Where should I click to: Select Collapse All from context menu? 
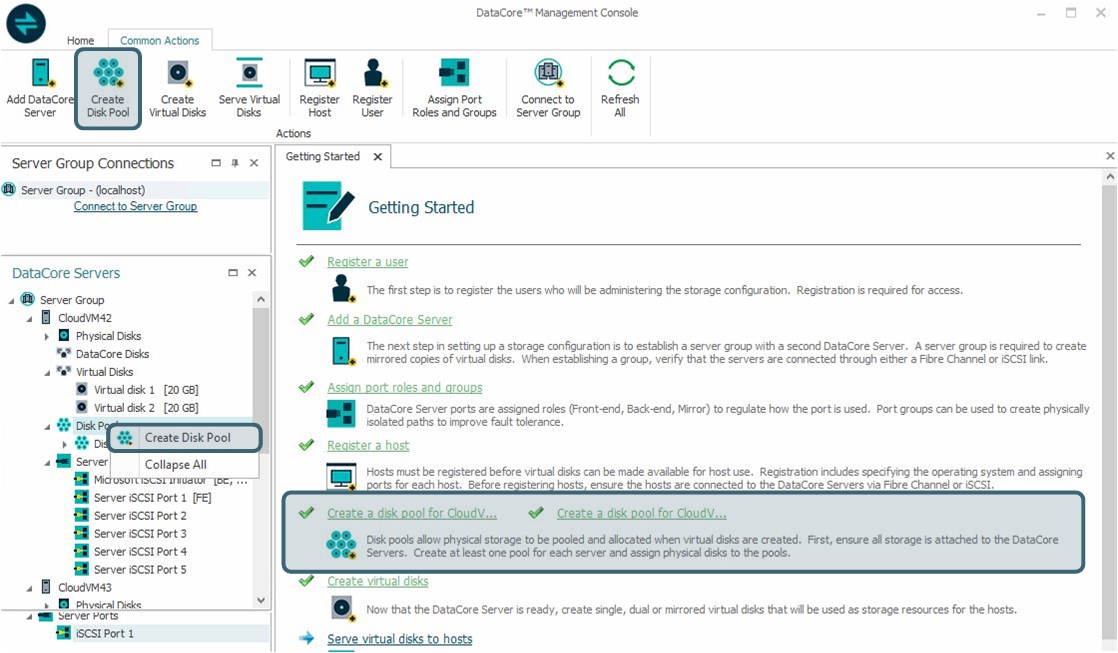pos(175,465)
